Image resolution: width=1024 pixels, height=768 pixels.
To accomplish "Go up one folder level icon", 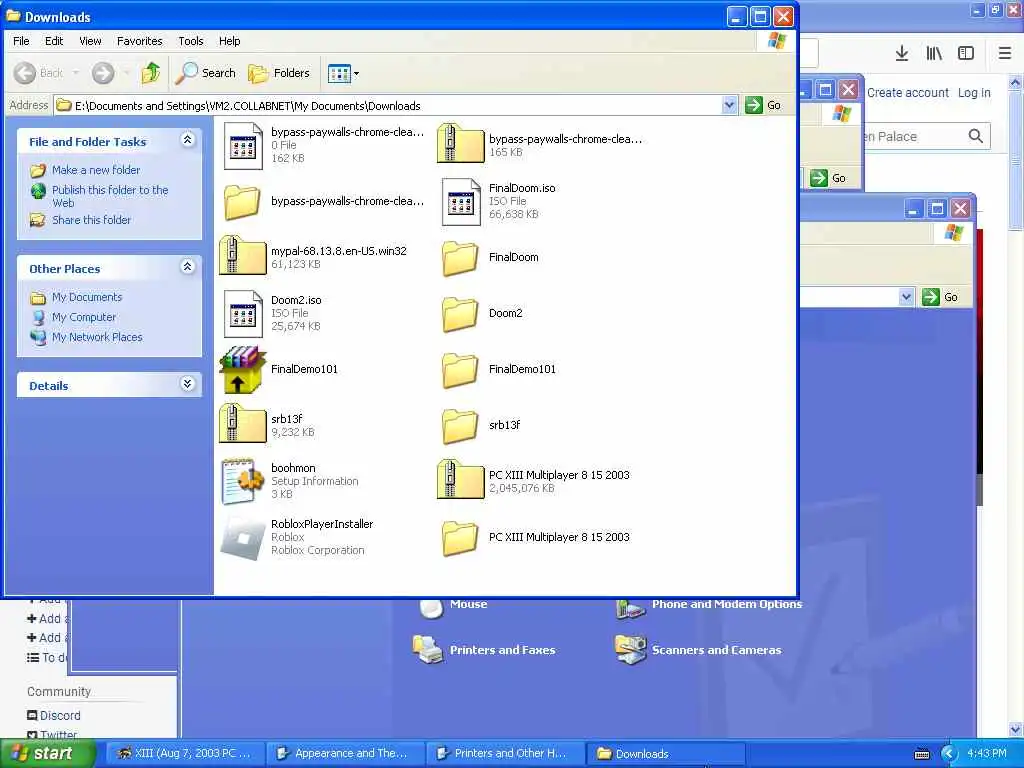I will (151, 73).
